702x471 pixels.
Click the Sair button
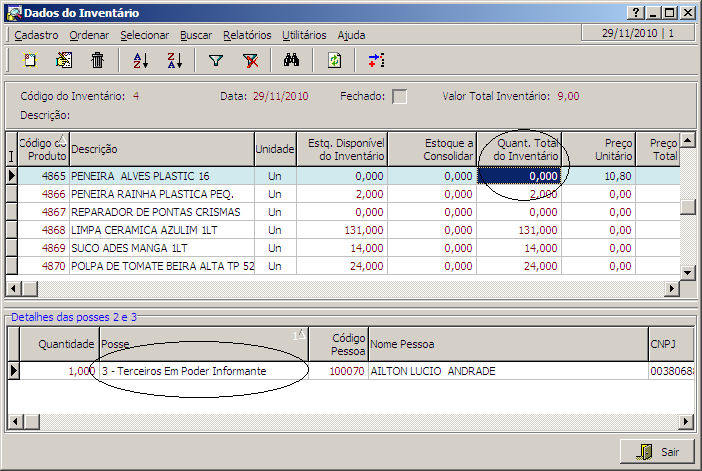click(x=657, y=452)
